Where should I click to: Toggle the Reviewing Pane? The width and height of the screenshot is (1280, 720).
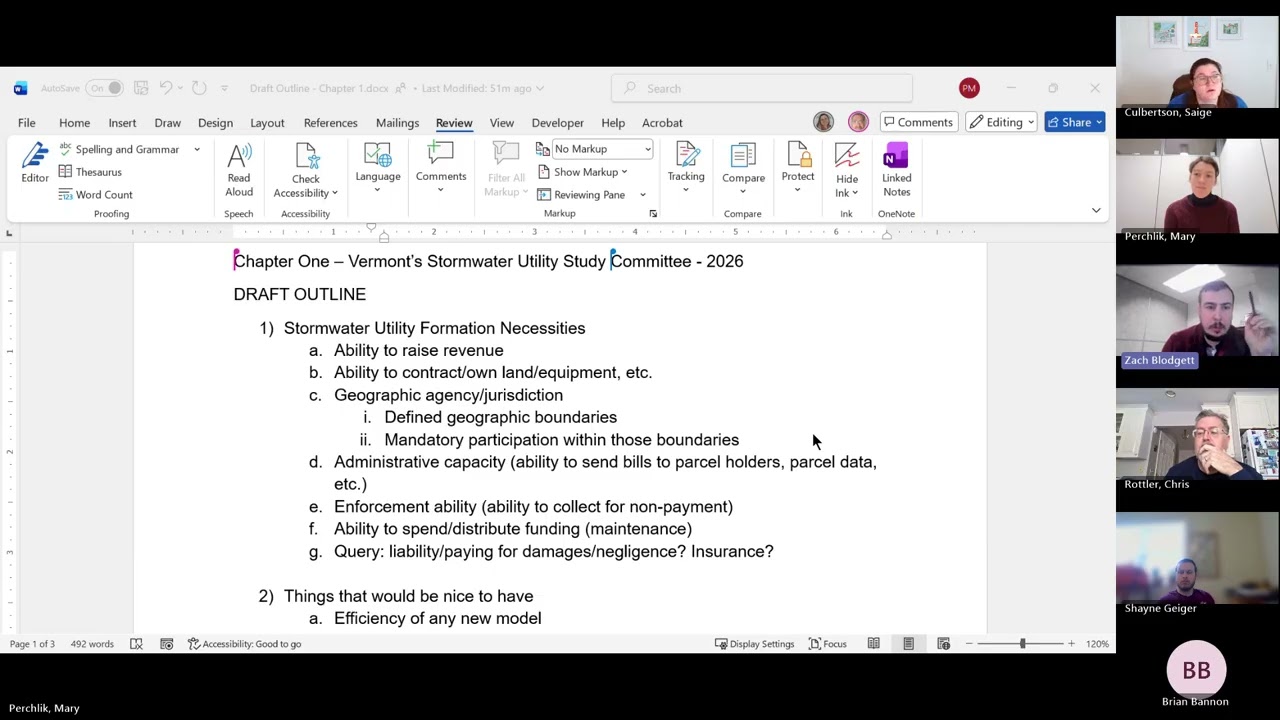click(x=581, y=195)
